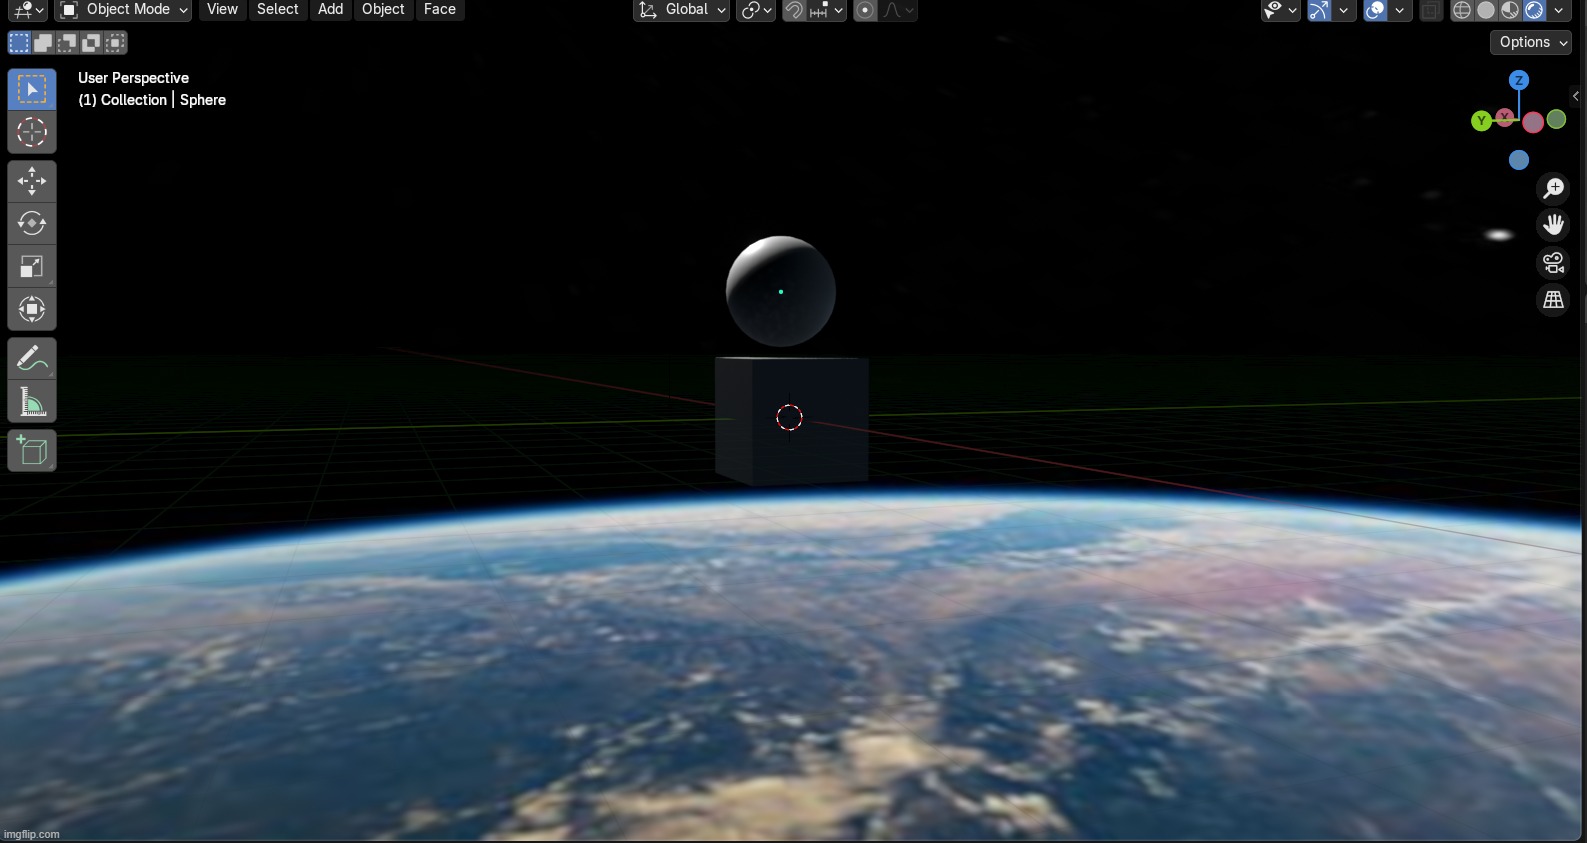This screenshot has width=1587, height=843.
Task: Open the Add menu
Action: click(x=330, y=10)
